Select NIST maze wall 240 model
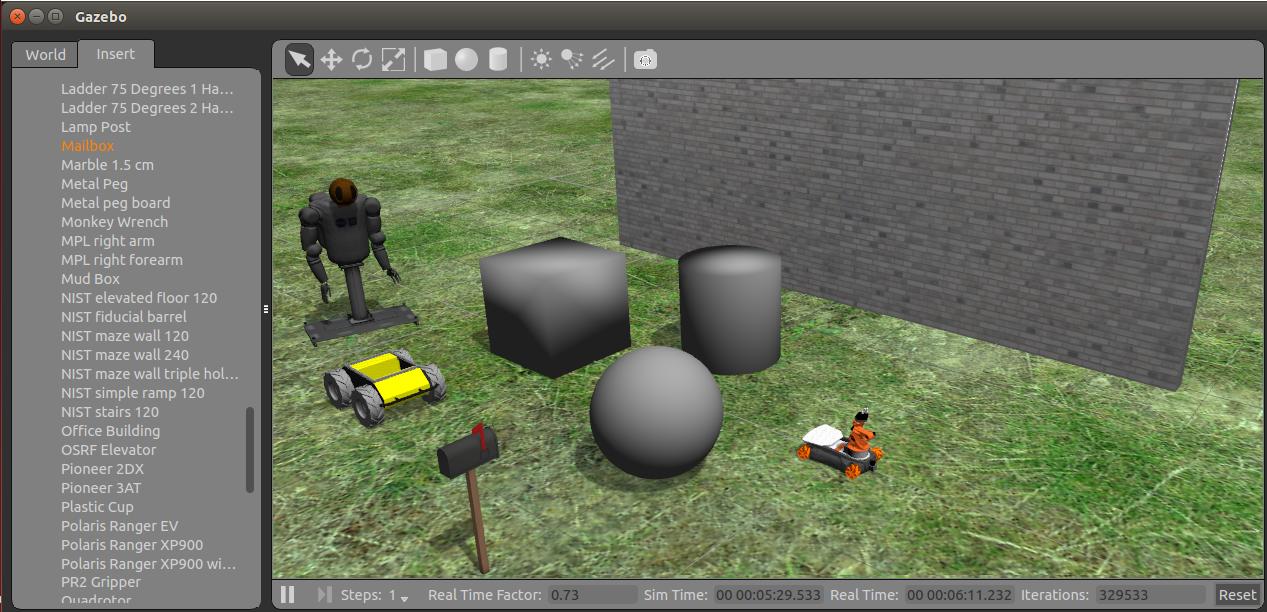 tap(125, 354)
